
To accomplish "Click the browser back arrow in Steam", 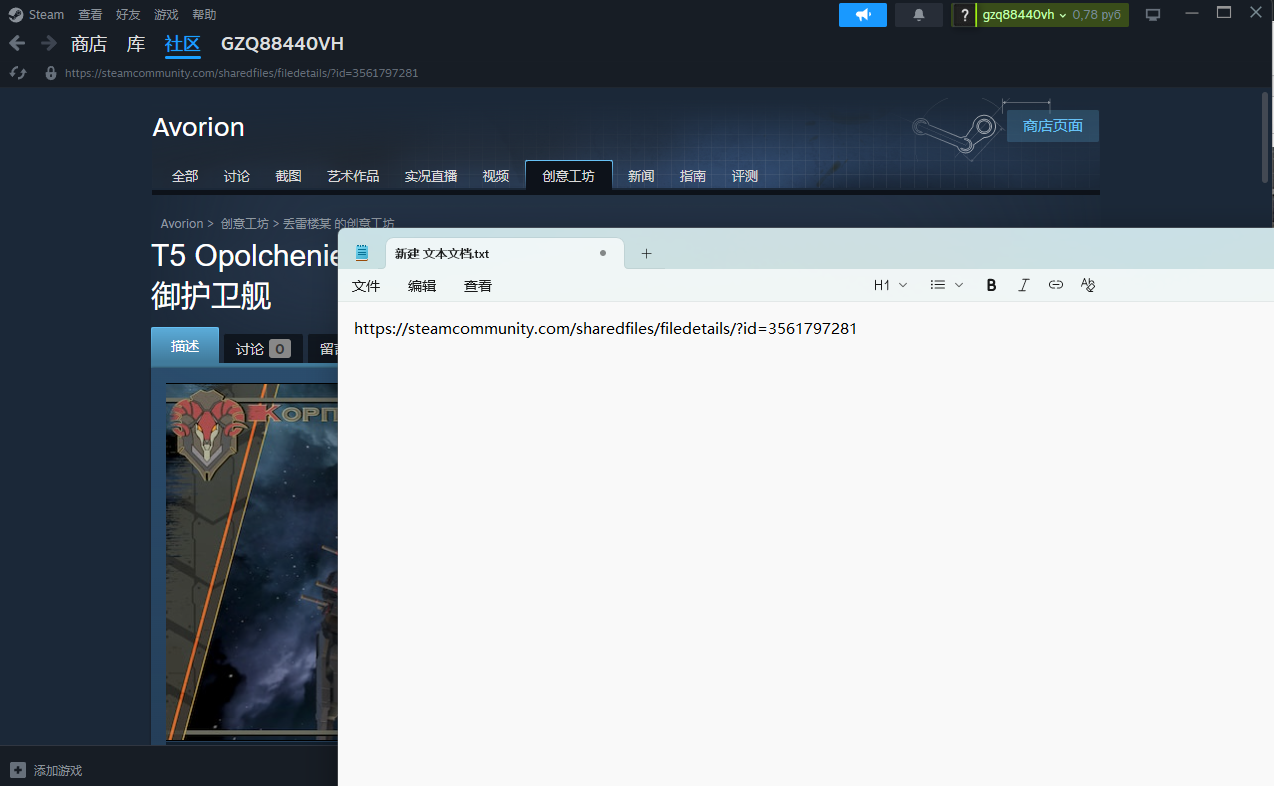I will click(17, 44).
